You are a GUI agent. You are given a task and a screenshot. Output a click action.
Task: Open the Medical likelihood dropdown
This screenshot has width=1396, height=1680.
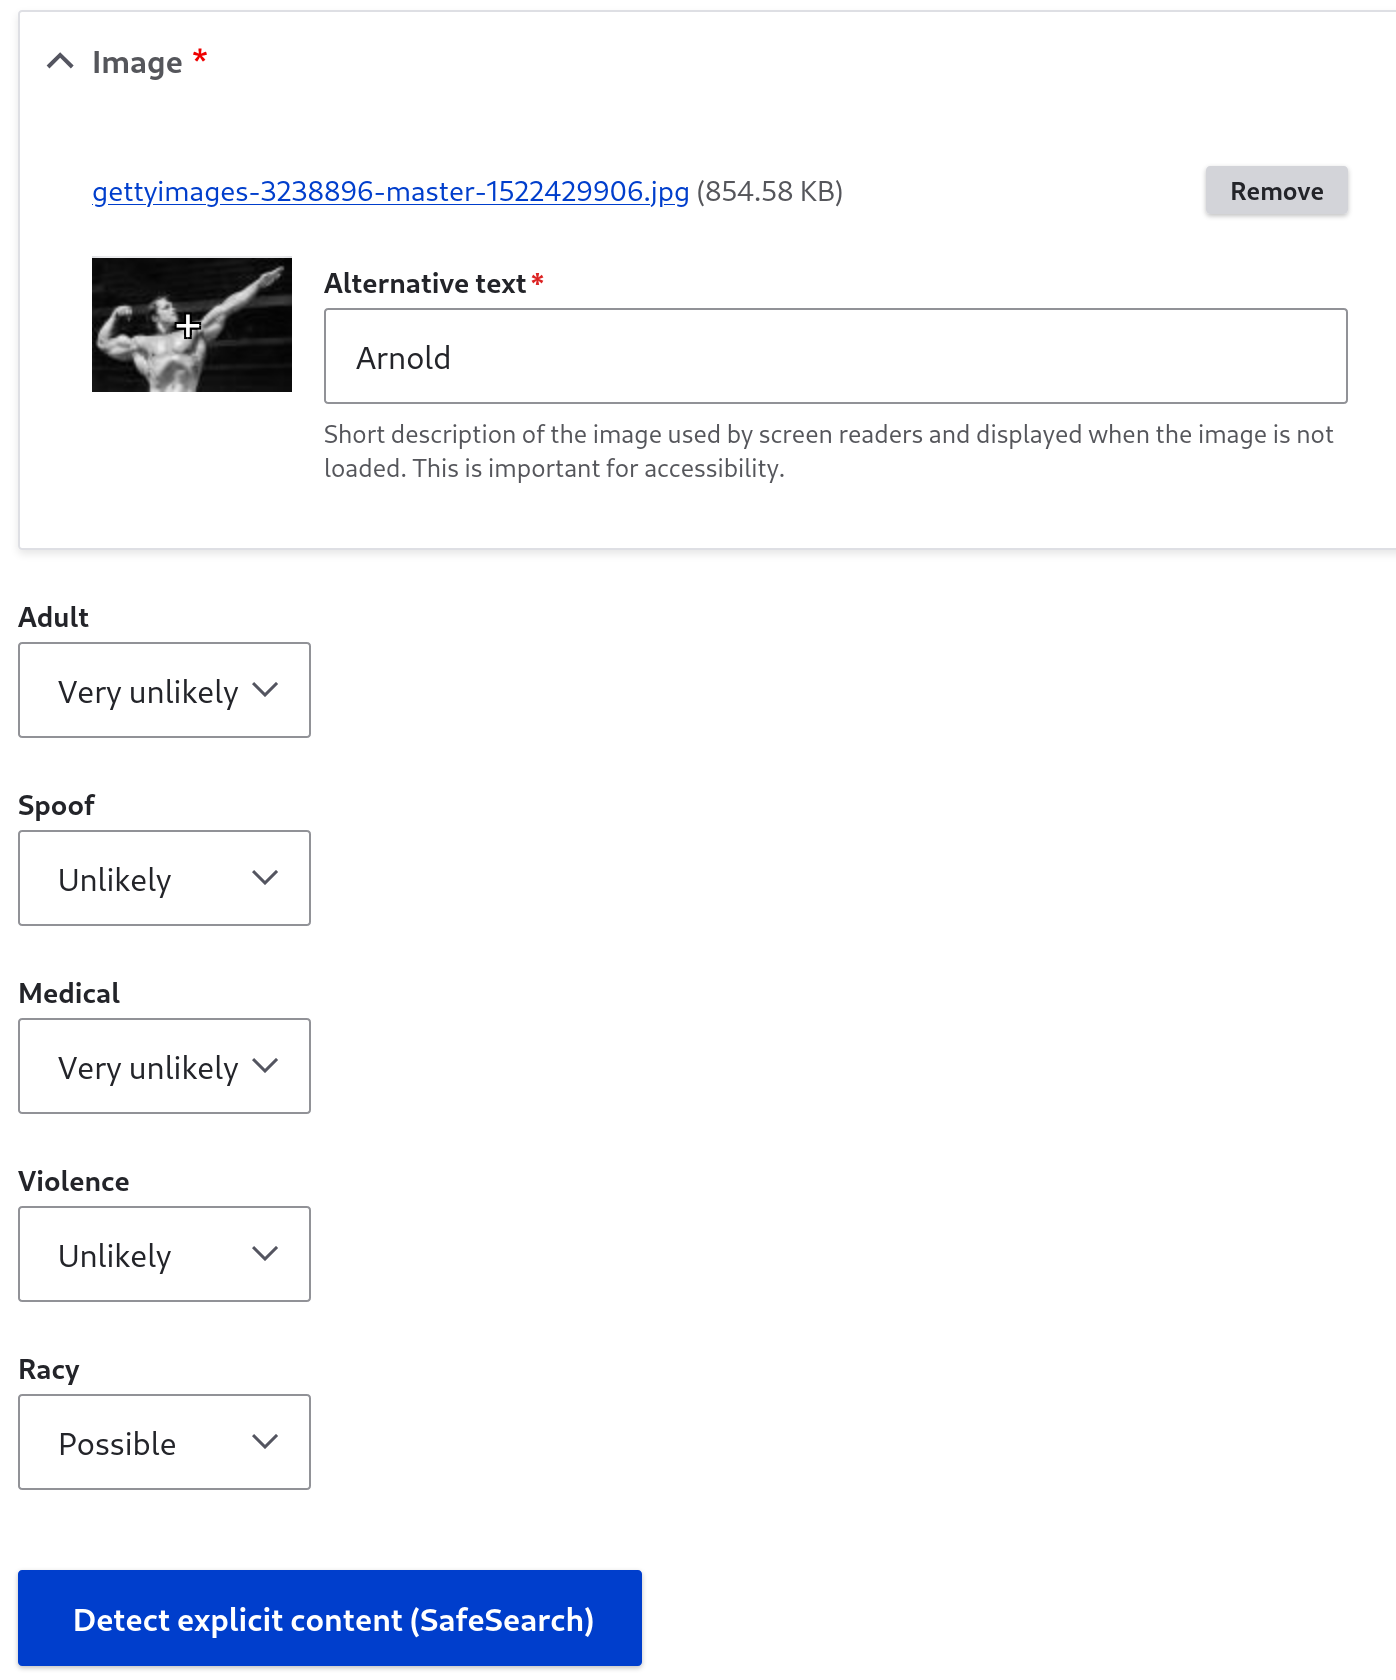[164, 1066]
